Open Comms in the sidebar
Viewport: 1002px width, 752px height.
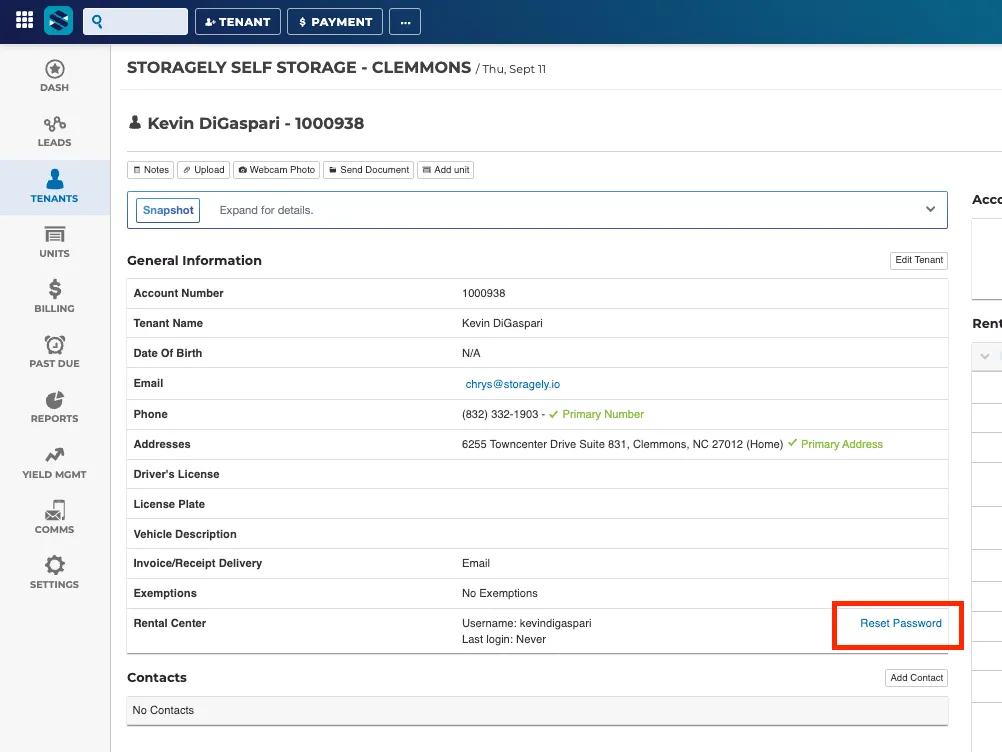point(54,518)
